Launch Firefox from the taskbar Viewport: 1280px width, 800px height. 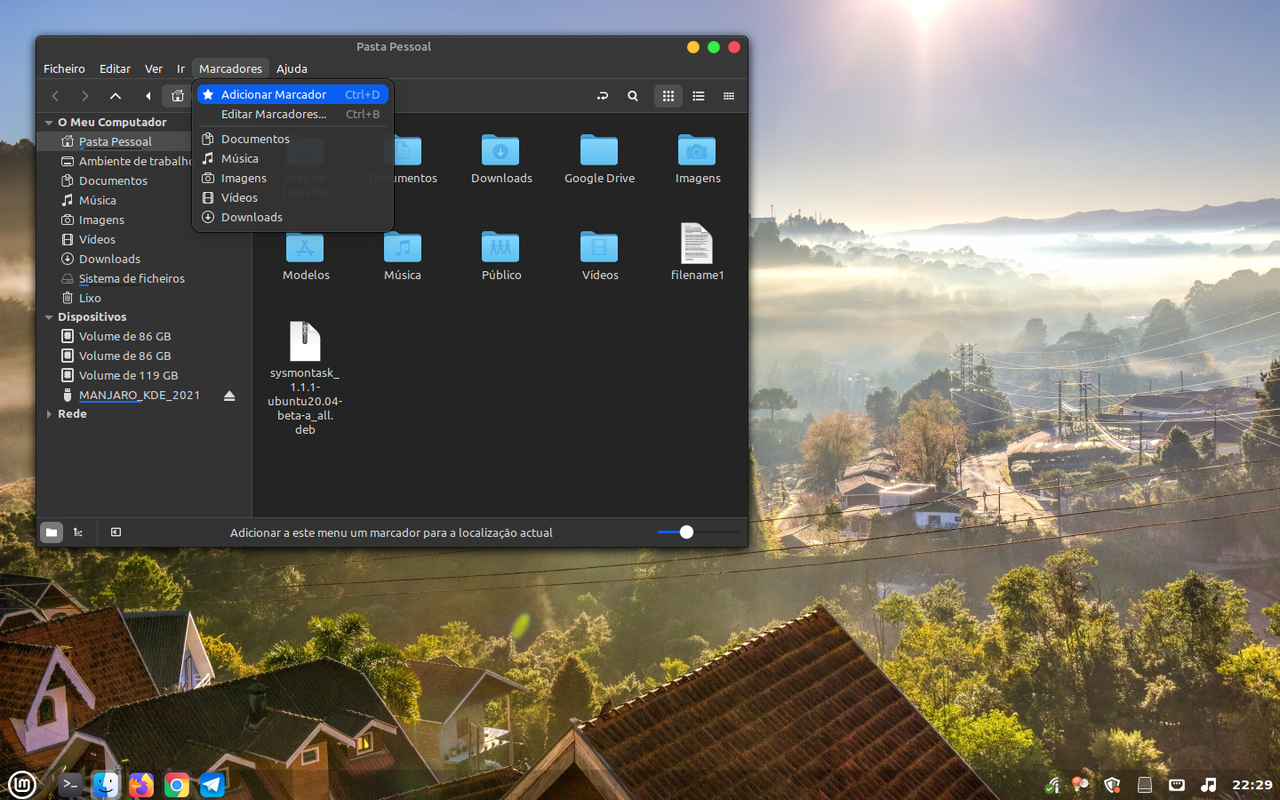[141, 784]
